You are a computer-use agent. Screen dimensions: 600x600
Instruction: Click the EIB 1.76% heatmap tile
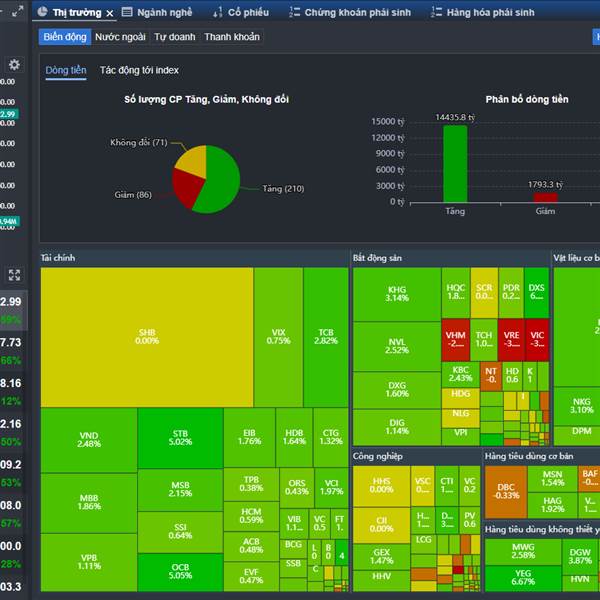tap(249, 437)
